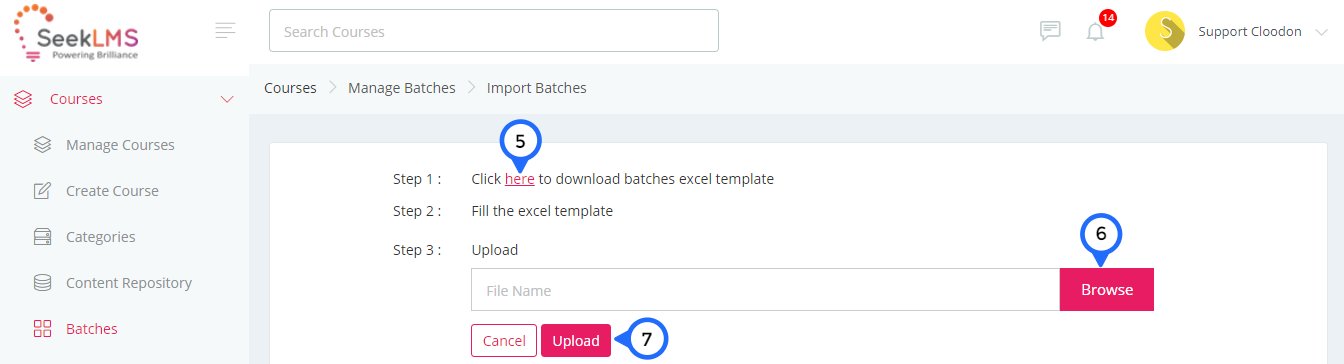Collapse the Courses sidebar section chevron

(x=227, y=99)
